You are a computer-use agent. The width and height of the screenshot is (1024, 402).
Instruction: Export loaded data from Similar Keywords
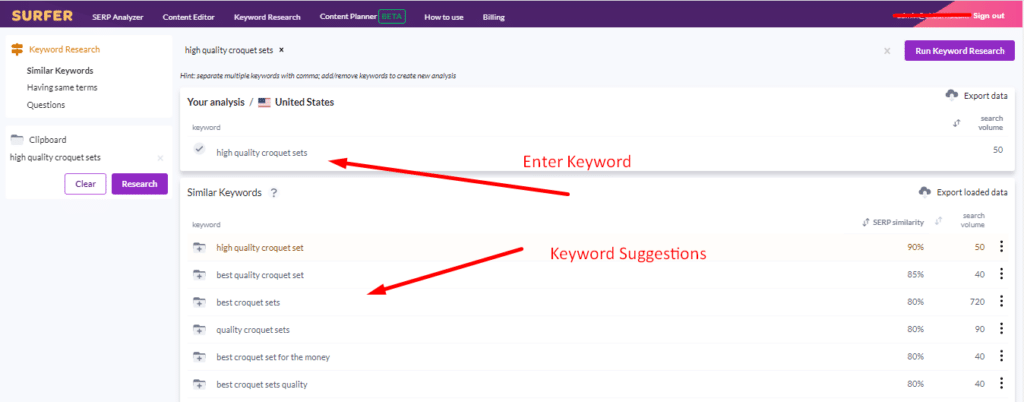pyautogui.click(x=963, y=193)
